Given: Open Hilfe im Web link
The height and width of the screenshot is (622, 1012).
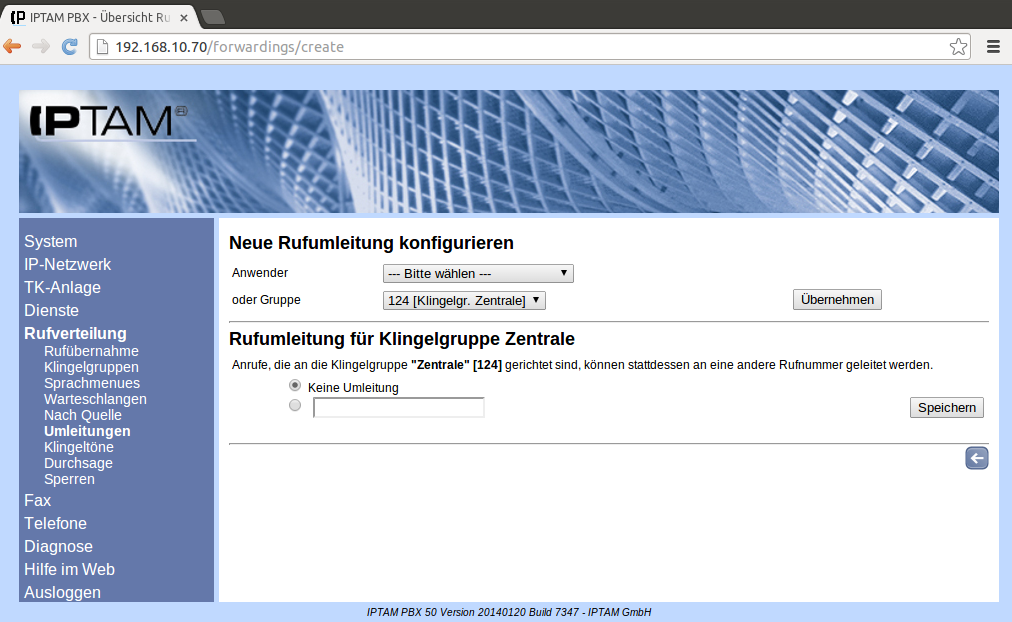Looking at the screenshot, I should pyautogui.click(x=69, y=569).
